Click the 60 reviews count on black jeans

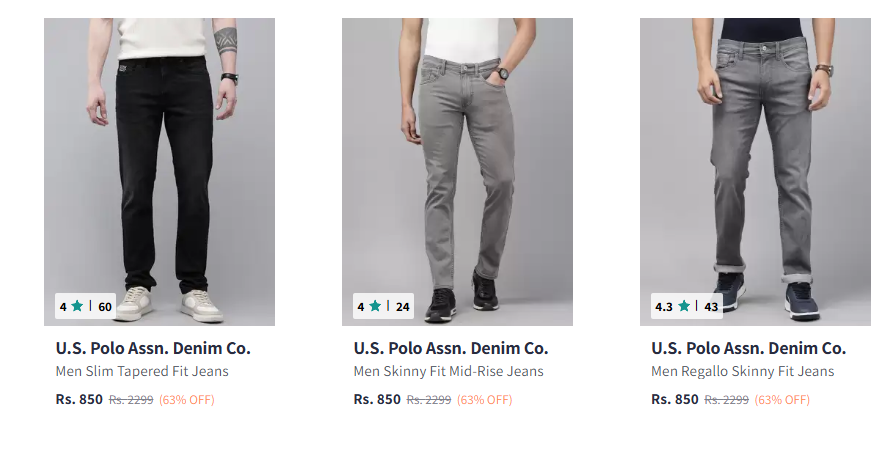pyautogui.click(x=105, y=307)
